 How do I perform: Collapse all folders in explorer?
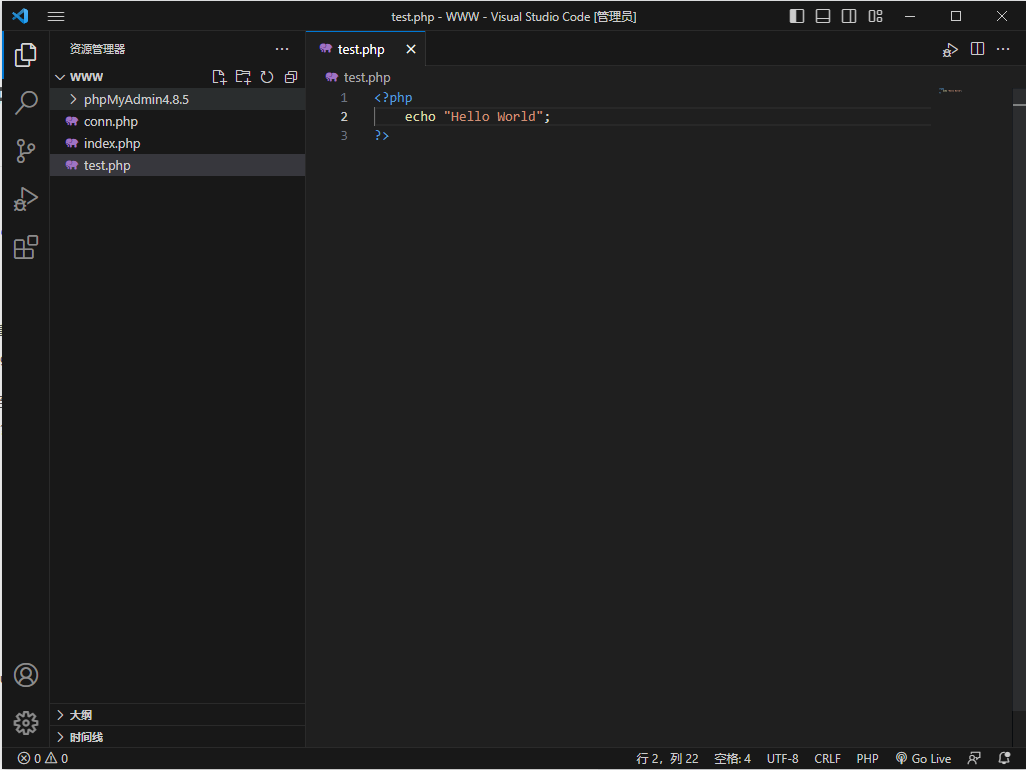coord(291,77)
